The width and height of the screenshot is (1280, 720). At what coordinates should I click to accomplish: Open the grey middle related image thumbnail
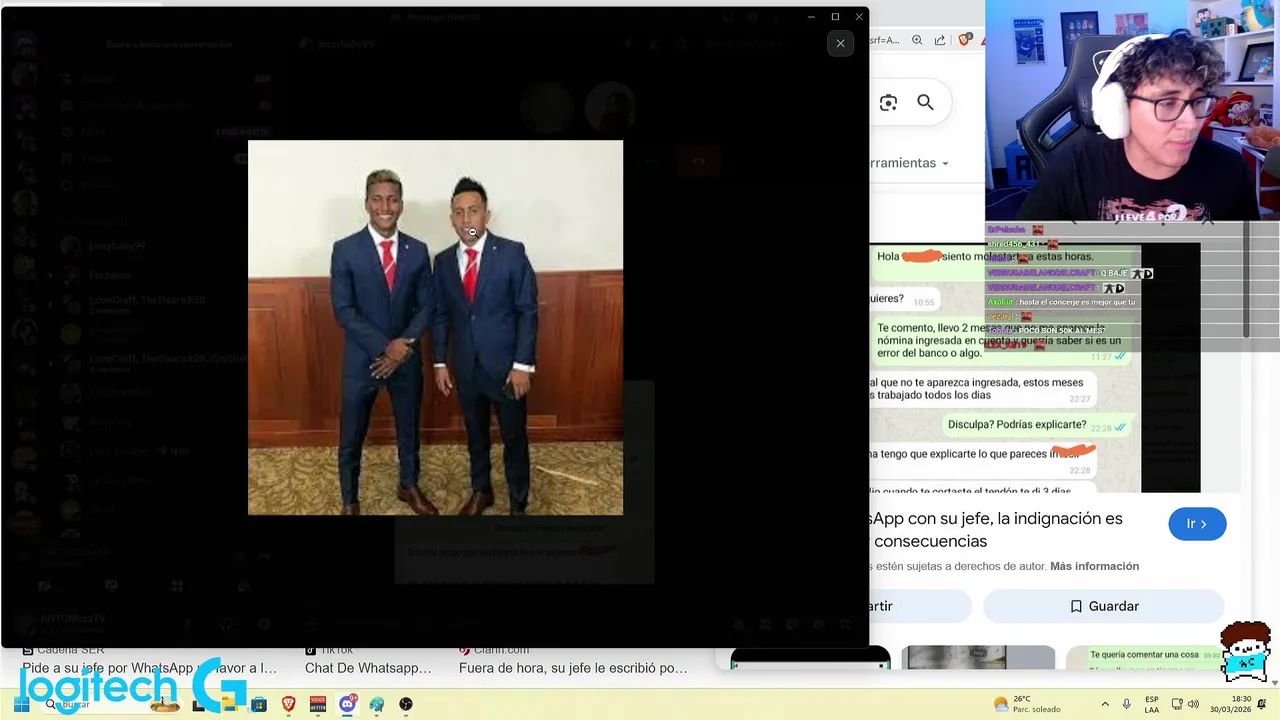tap(978, 657)
